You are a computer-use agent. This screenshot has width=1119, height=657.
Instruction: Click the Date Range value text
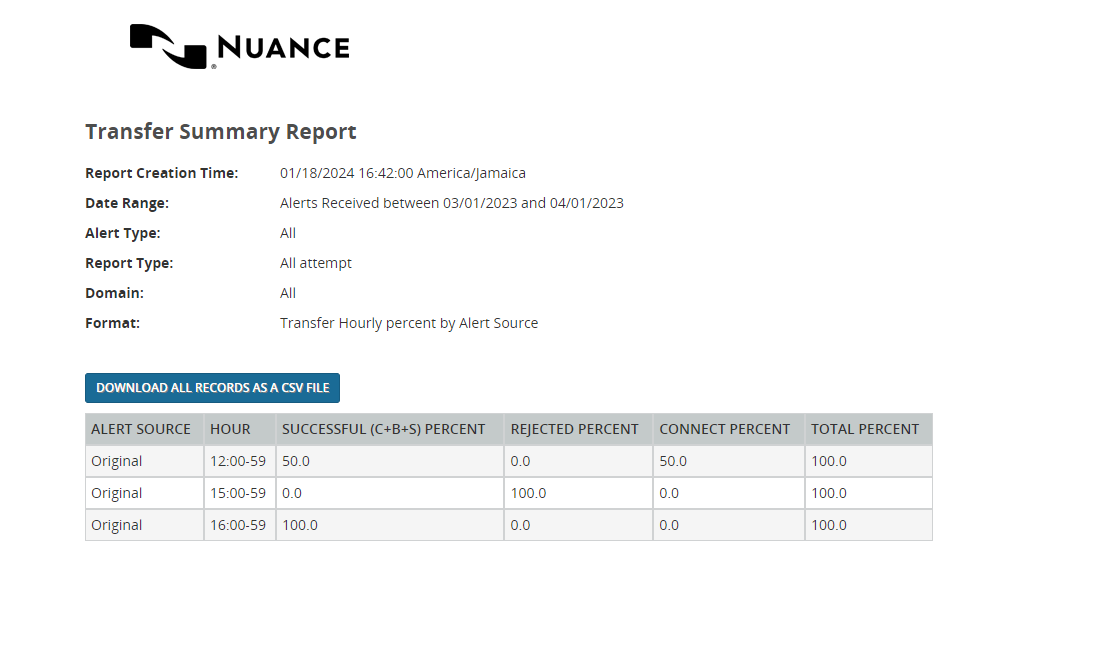pyautogui.click(x=452, y=202)
